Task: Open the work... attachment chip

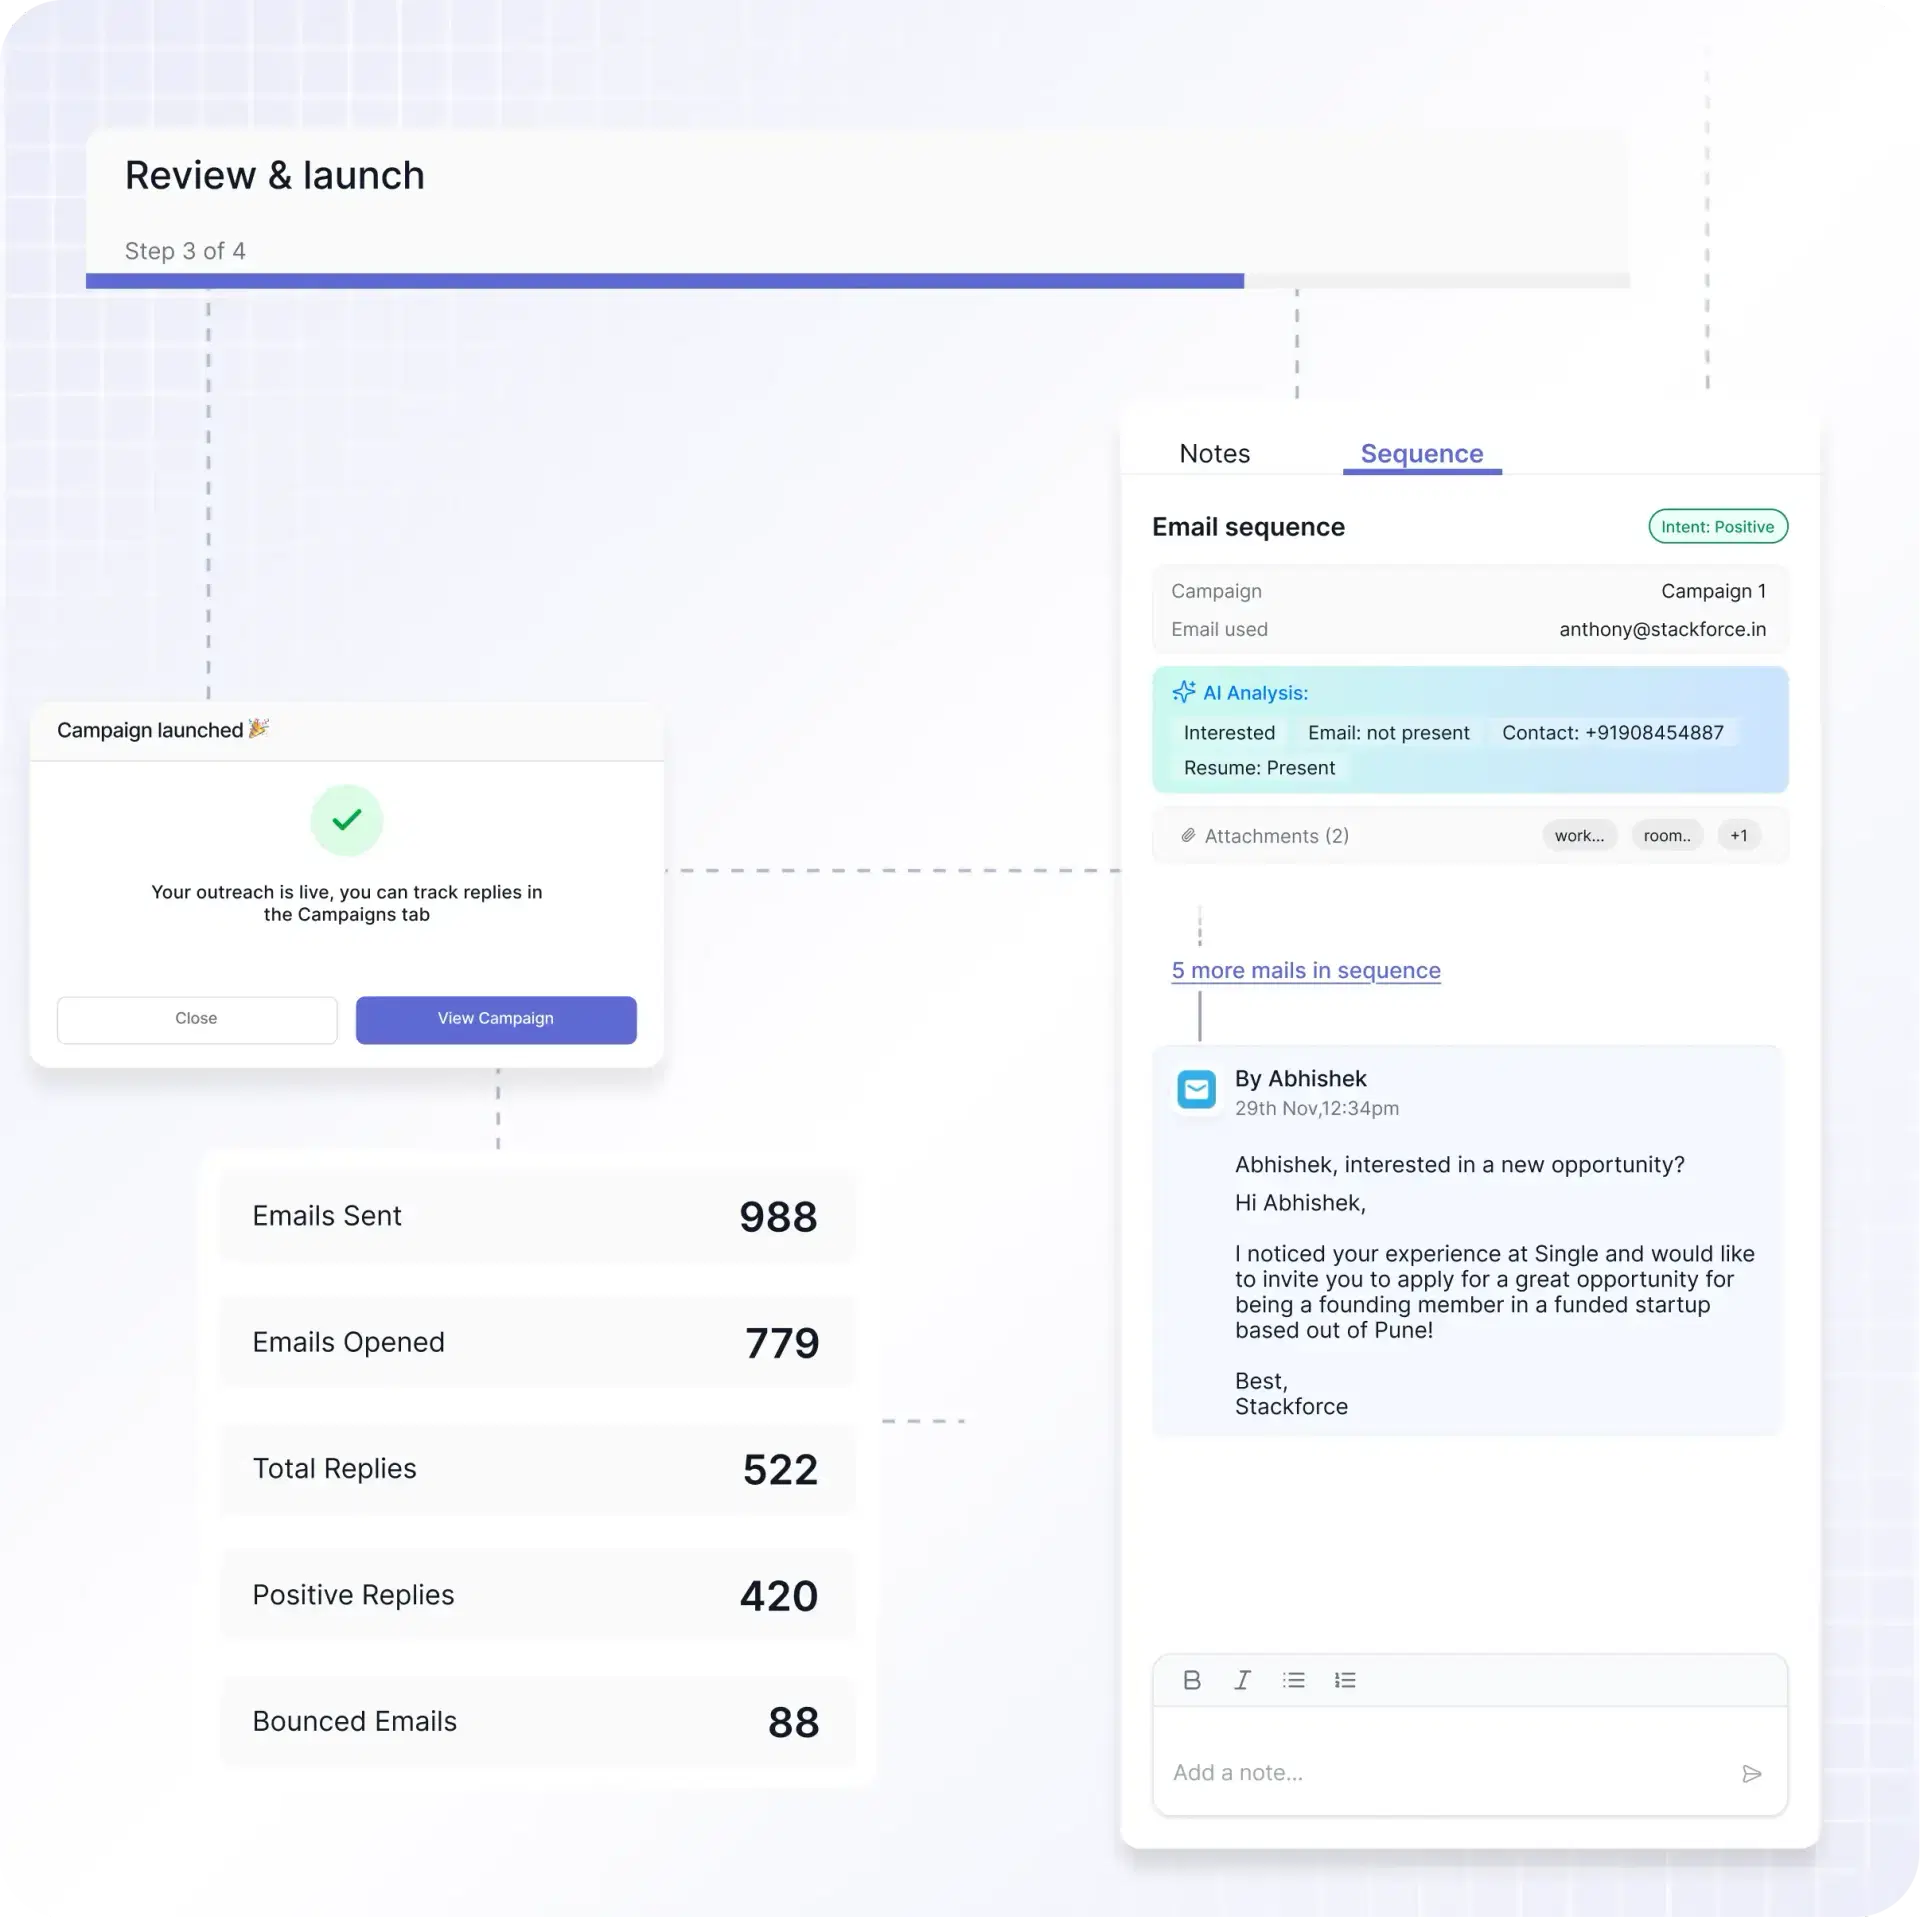Action: click(x=1579, y=835)
